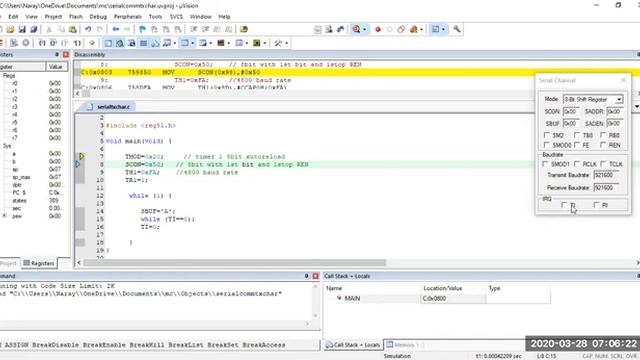Click the 'sp_max' register row
Viewport: 640px width, 360px height.
[34, 177]
